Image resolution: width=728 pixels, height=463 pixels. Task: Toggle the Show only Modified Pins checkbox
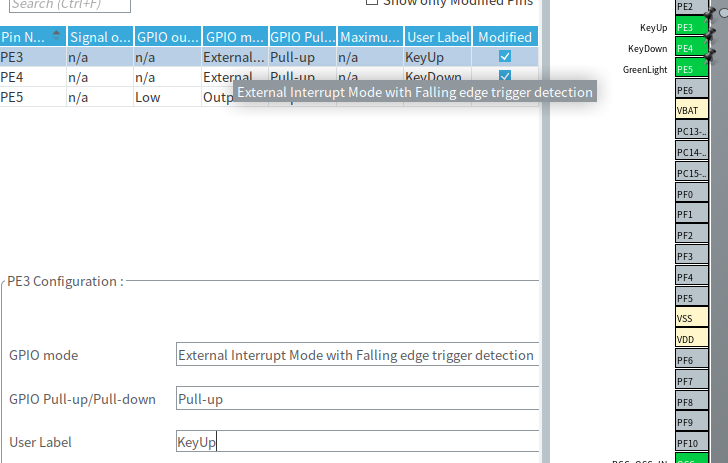[372, 2]
